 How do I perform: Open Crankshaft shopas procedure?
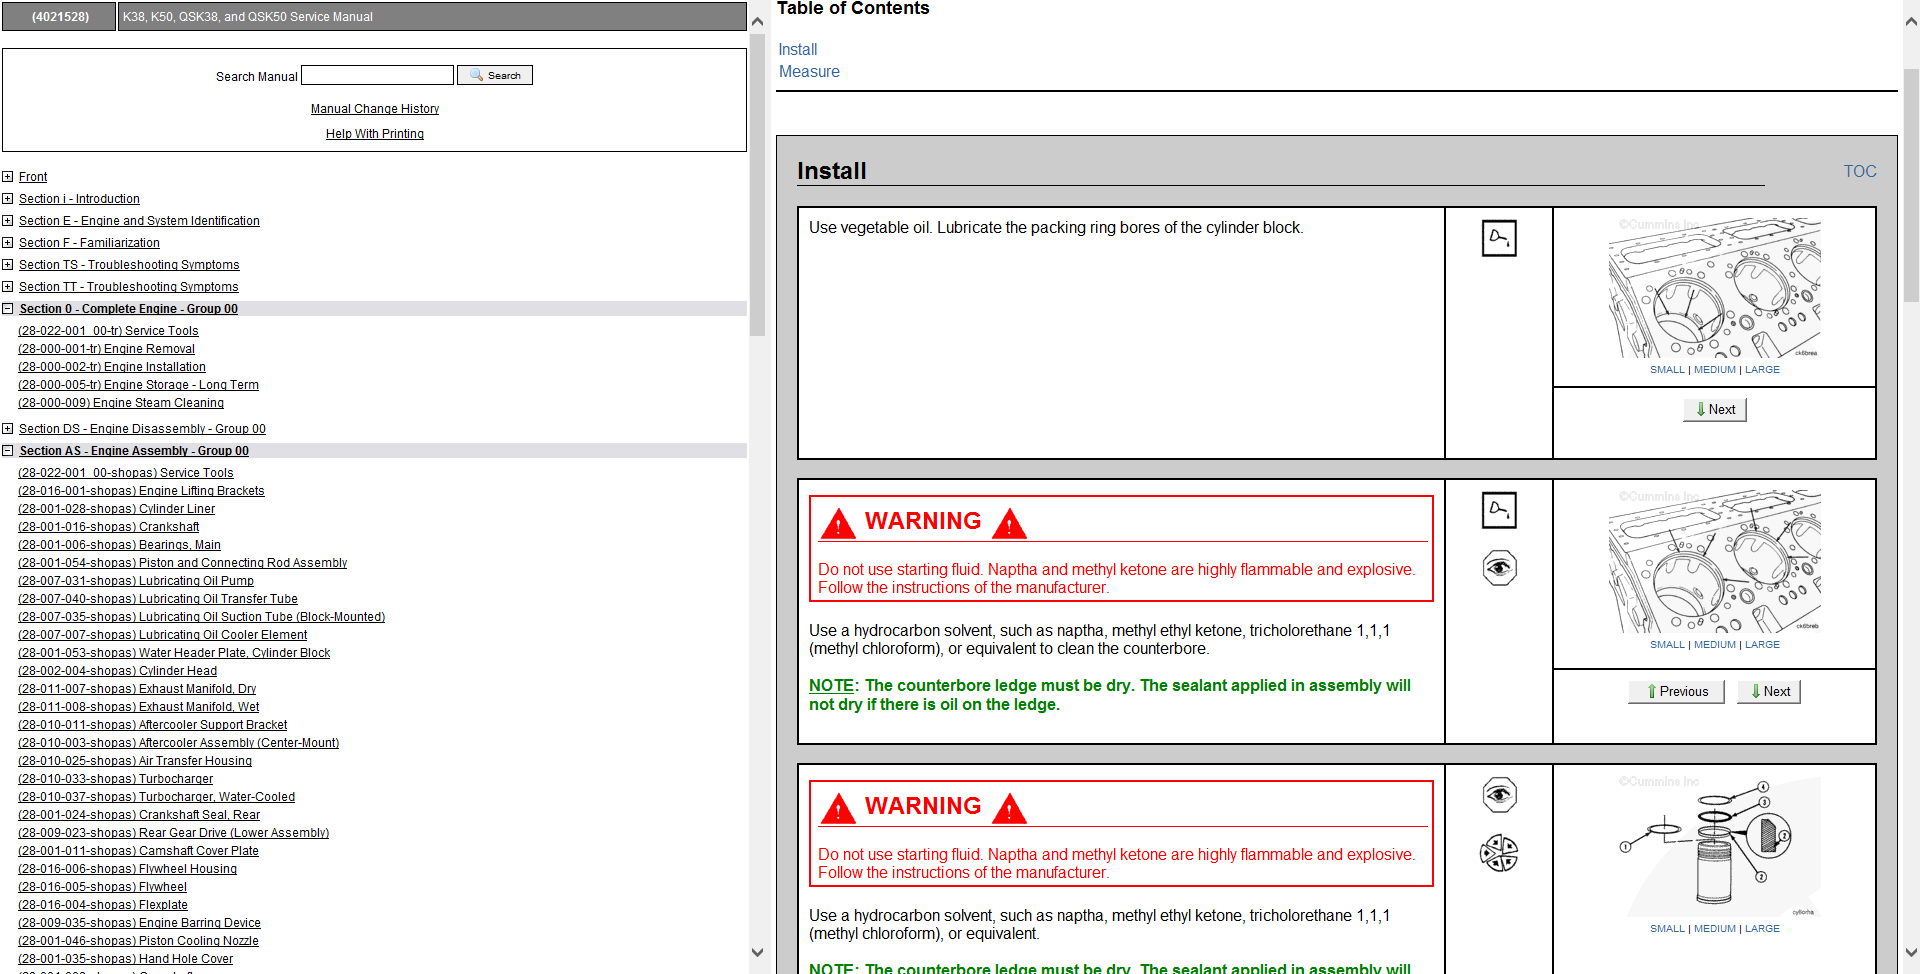click(x=108, y=527)
